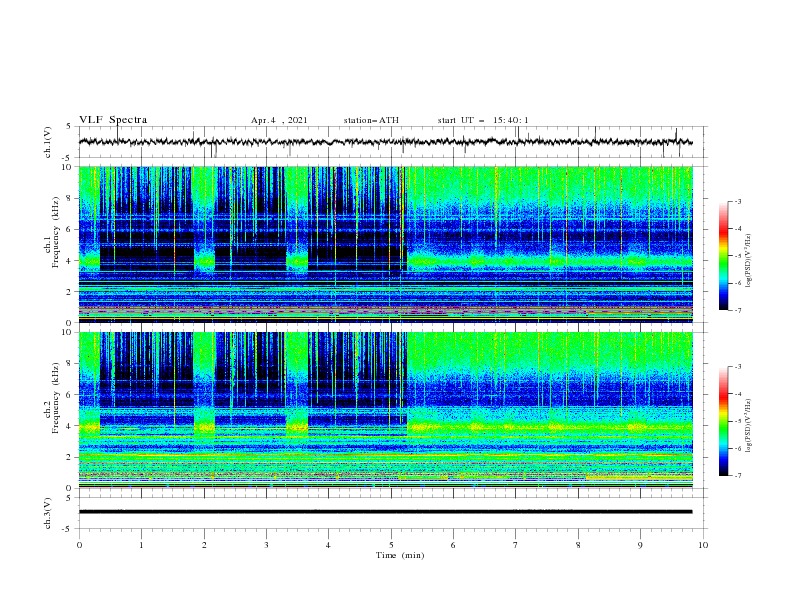Image resolution: width=792 pixels, height=612 pixels.
Task: Click the ch.1 voltage waveform trace
Action: point(385,142)
